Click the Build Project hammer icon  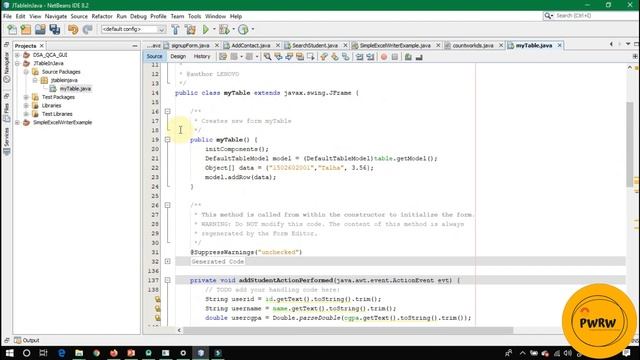point(176,29)
